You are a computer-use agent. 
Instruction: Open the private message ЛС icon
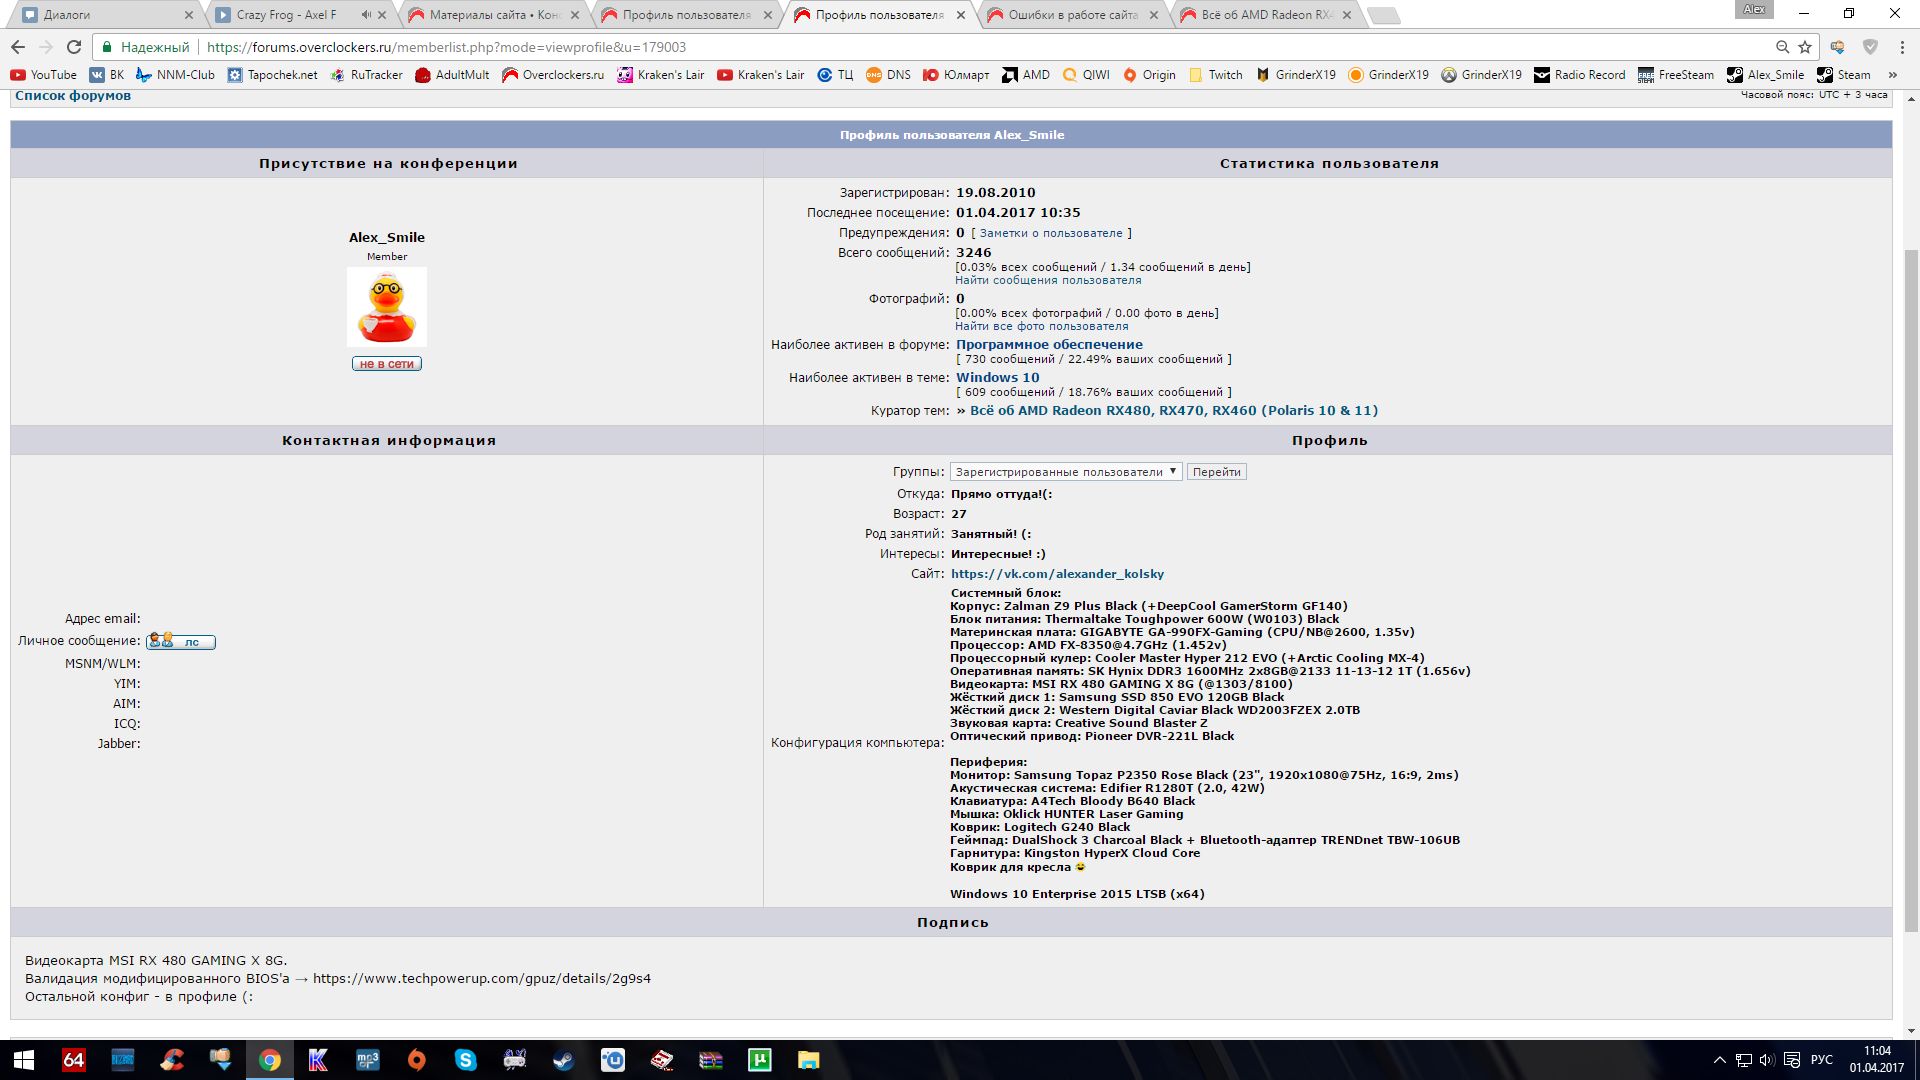181,641
